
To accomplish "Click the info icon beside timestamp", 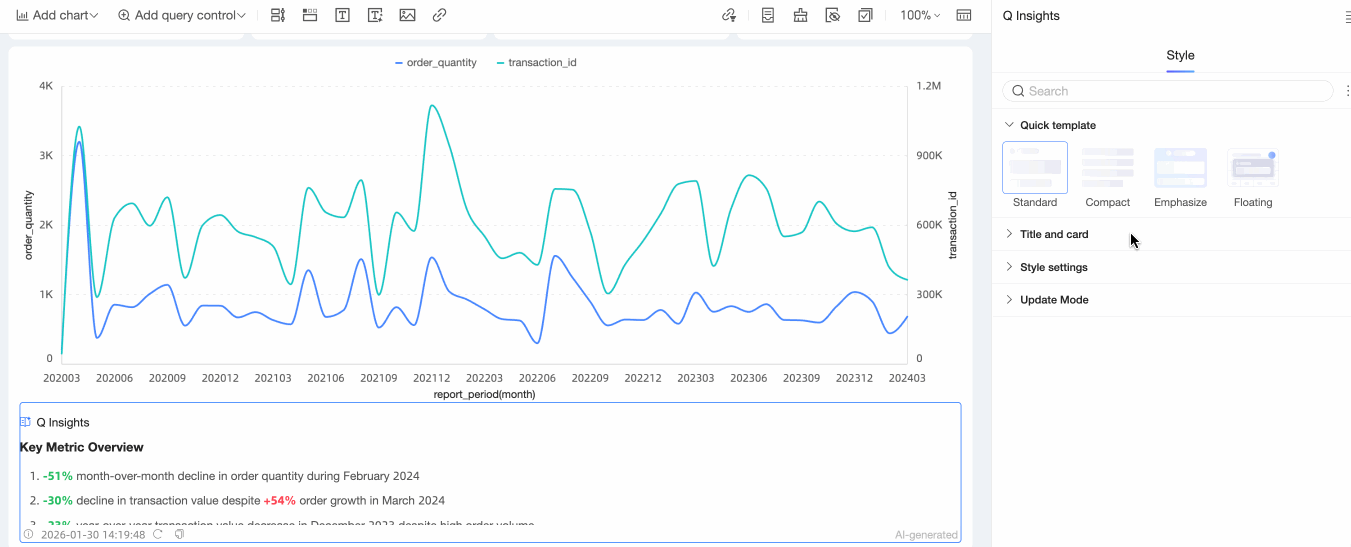I will click(x=28, y=535).
